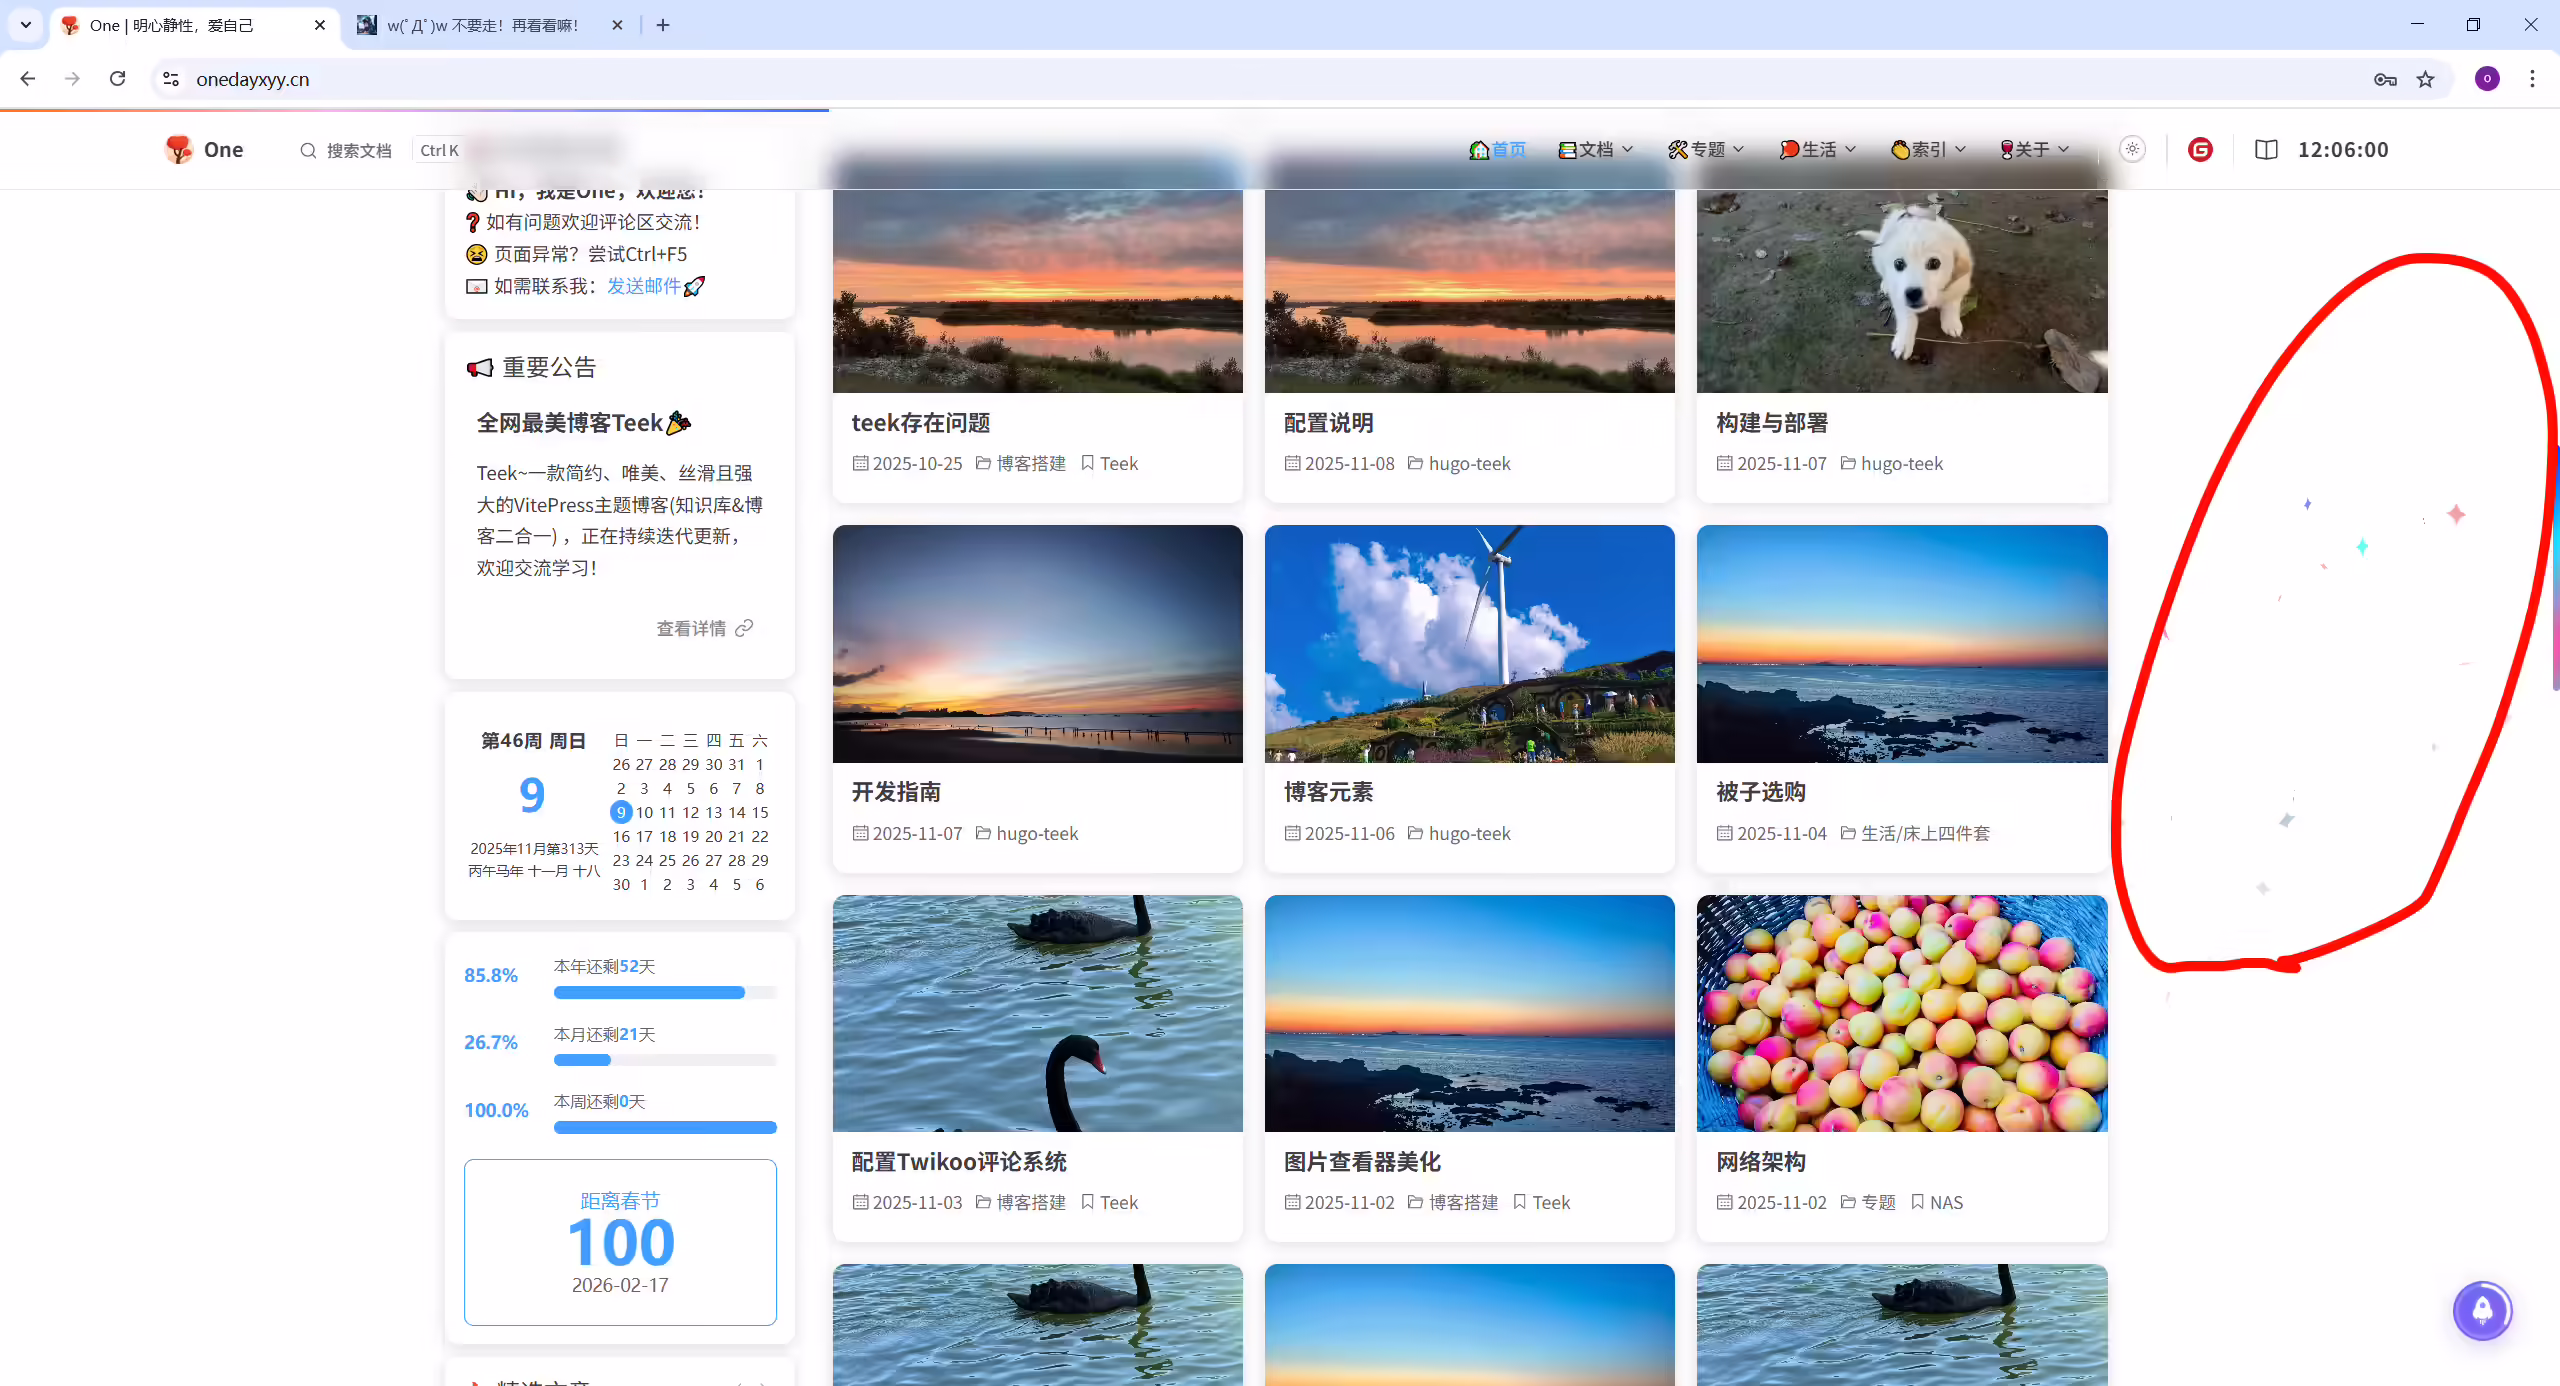2560x1386 pixels.
Task: Bookmark this page with the star
Action: tap(2426, 79)
